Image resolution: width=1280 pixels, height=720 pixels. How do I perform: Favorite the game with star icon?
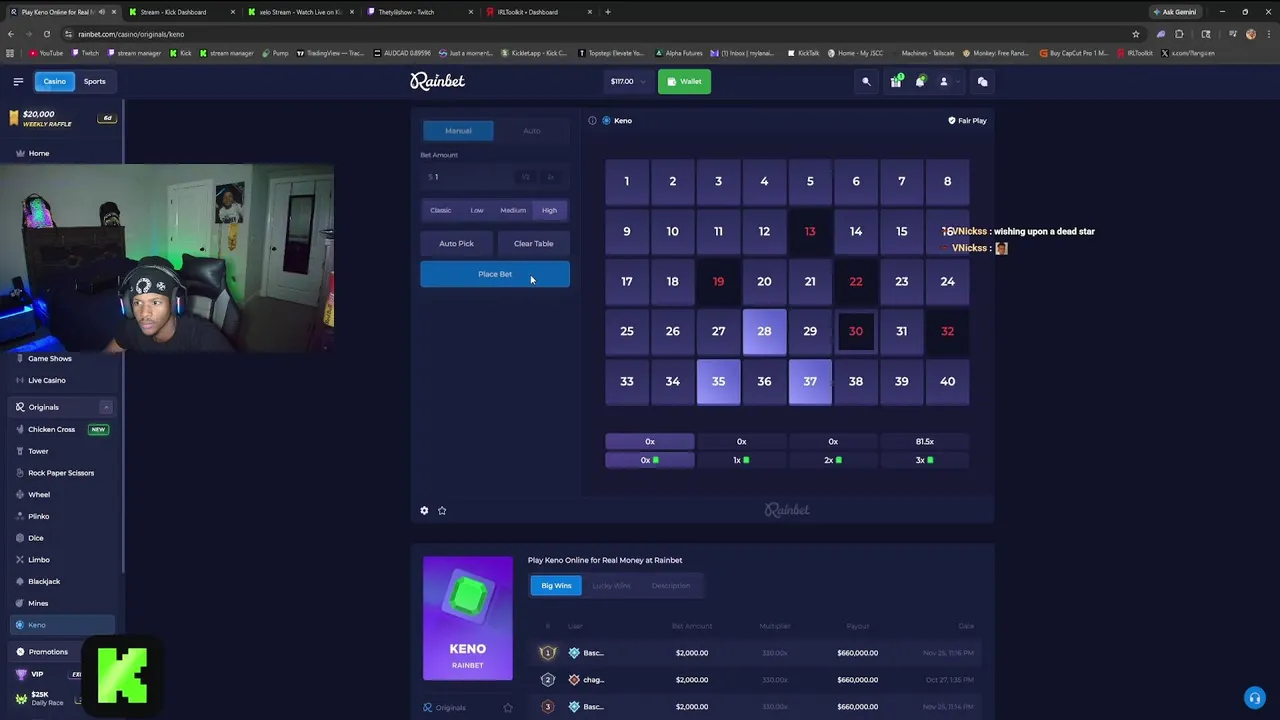pos(442,510)
